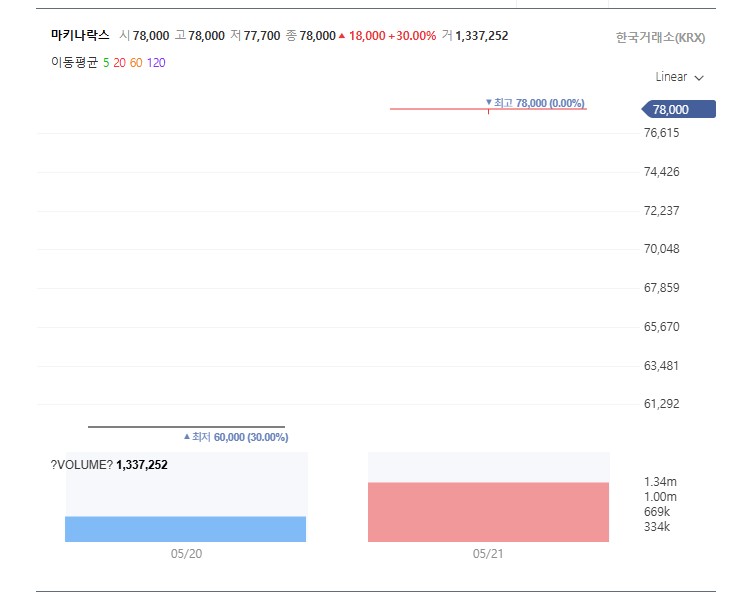Toggle the 20-day moving average
Screen dimensions: 729x601
[119, 63]
